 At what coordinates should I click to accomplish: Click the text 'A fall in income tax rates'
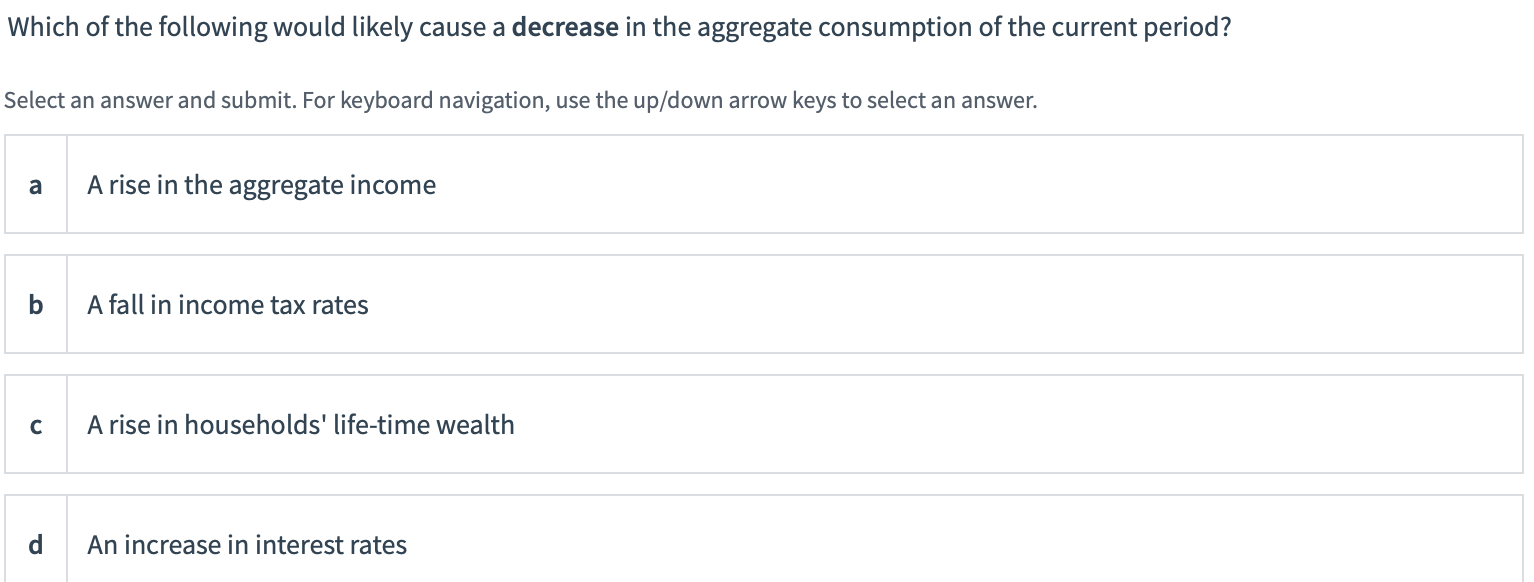[228, 305]
